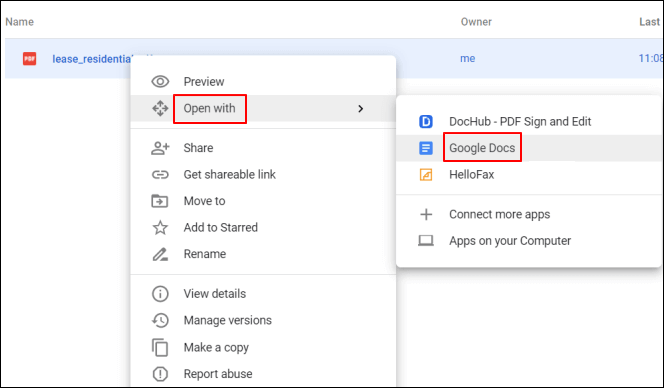664x388 pixels.
Task: Sort by the Name column header
Action: tap(19, 22)
